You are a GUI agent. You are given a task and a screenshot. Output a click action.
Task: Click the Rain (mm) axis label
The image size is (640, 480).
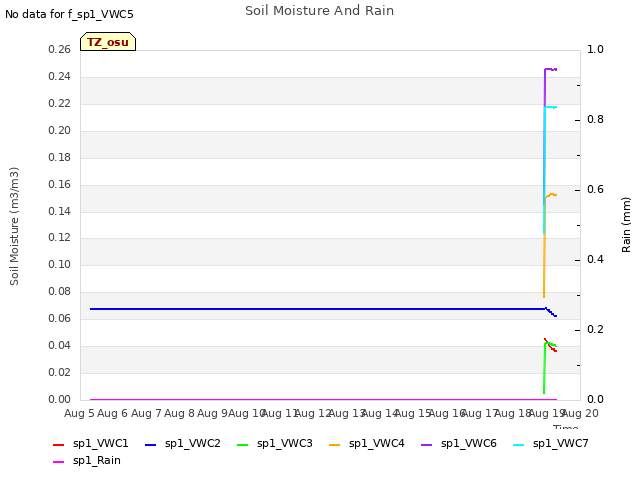626,225
